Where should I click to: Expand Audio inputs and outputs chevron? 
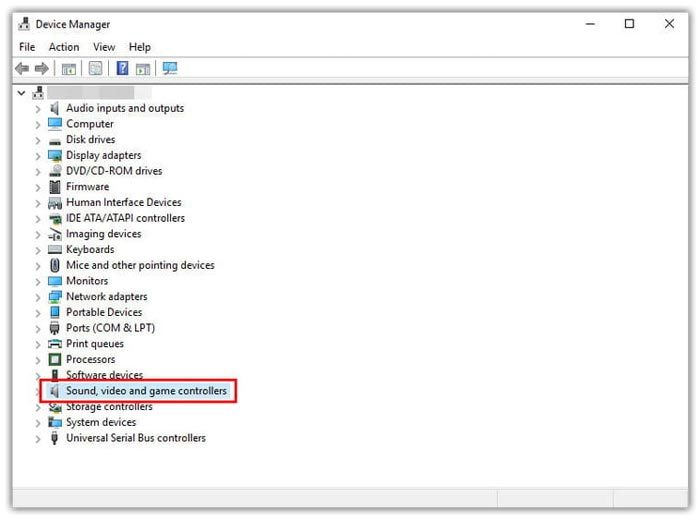[x=38, y=109]
